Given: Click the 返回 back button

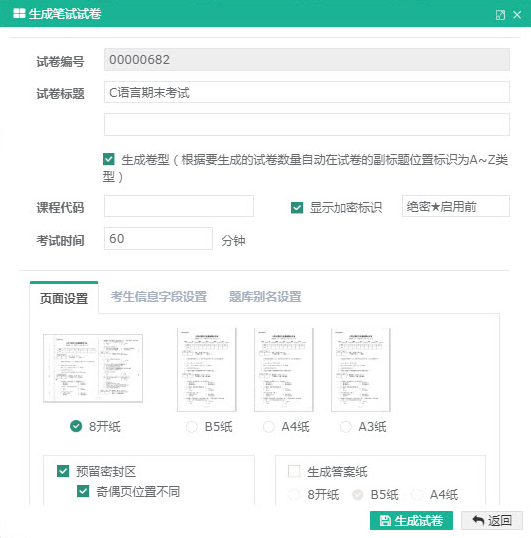Looking at the screenshot, I should (492, 521).
